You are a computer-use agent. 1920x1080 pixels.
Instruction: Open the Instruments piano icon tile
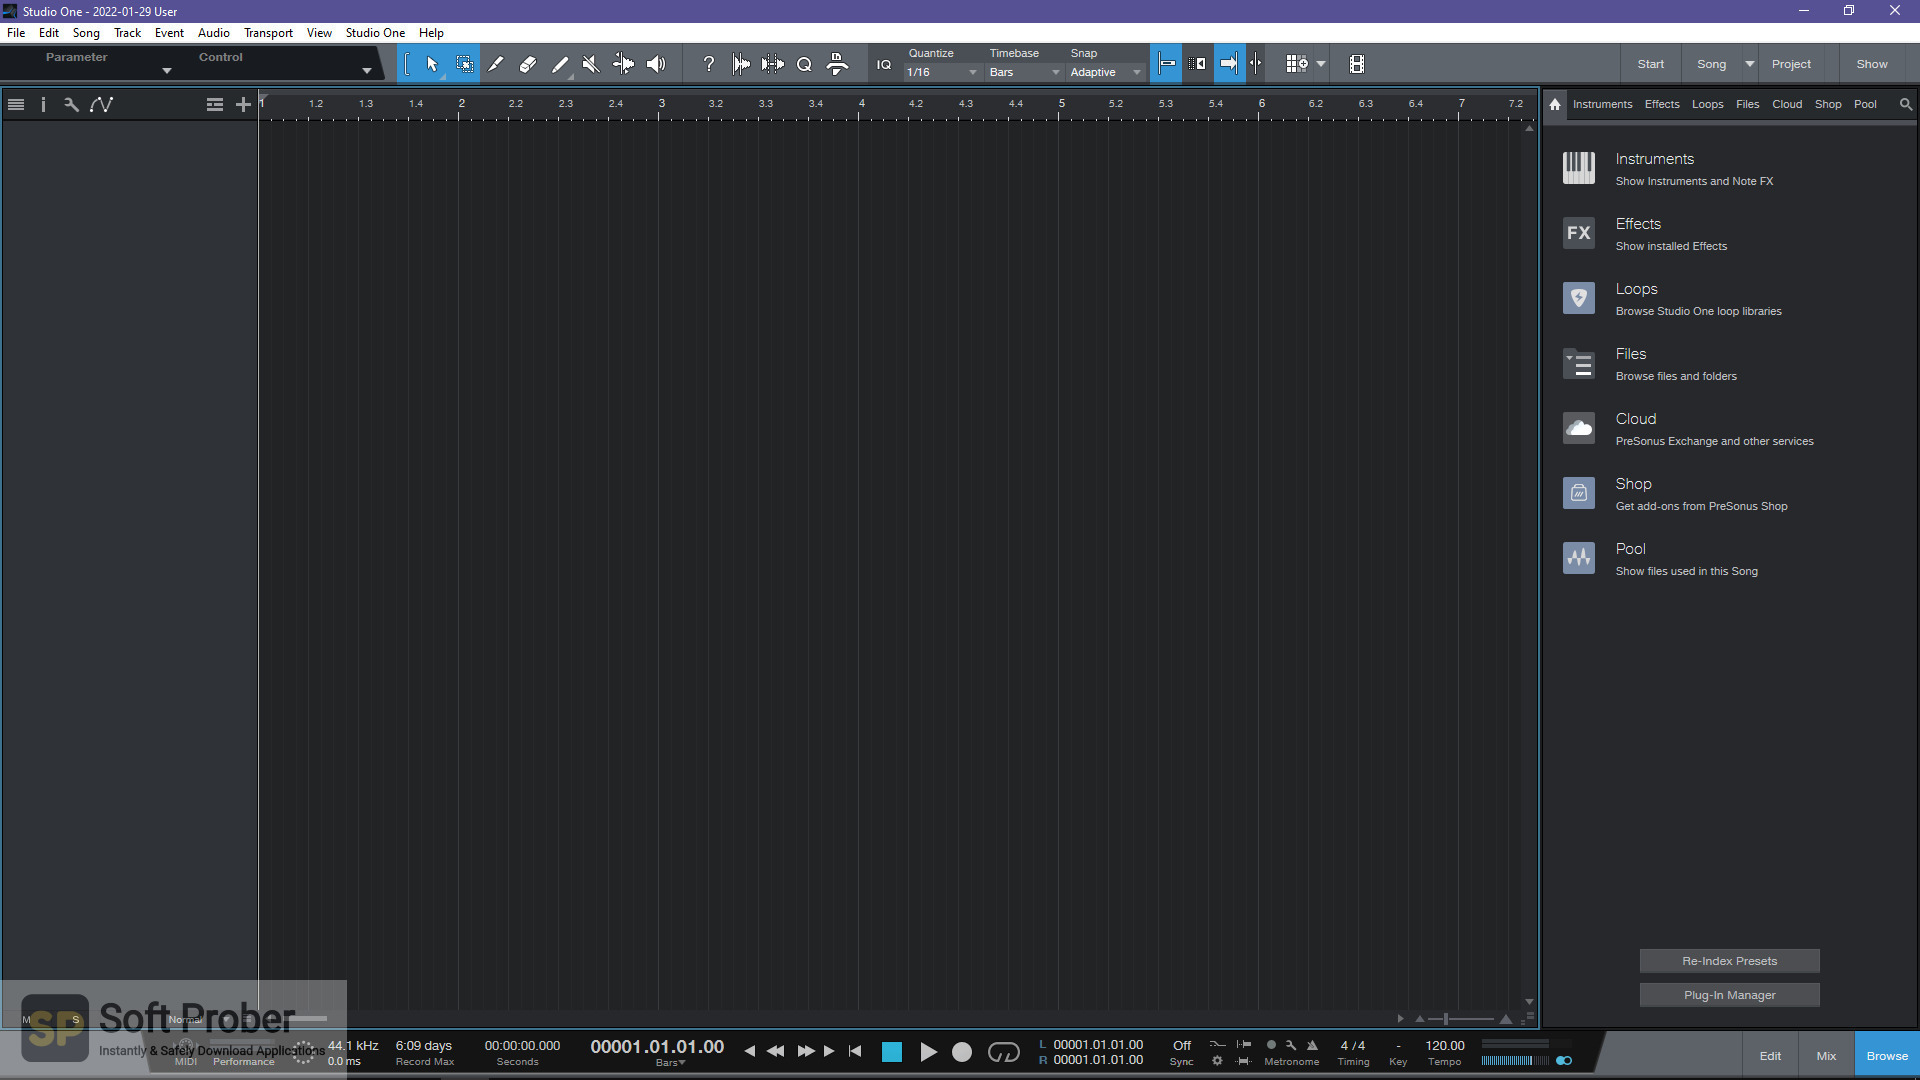(1579, 168)
